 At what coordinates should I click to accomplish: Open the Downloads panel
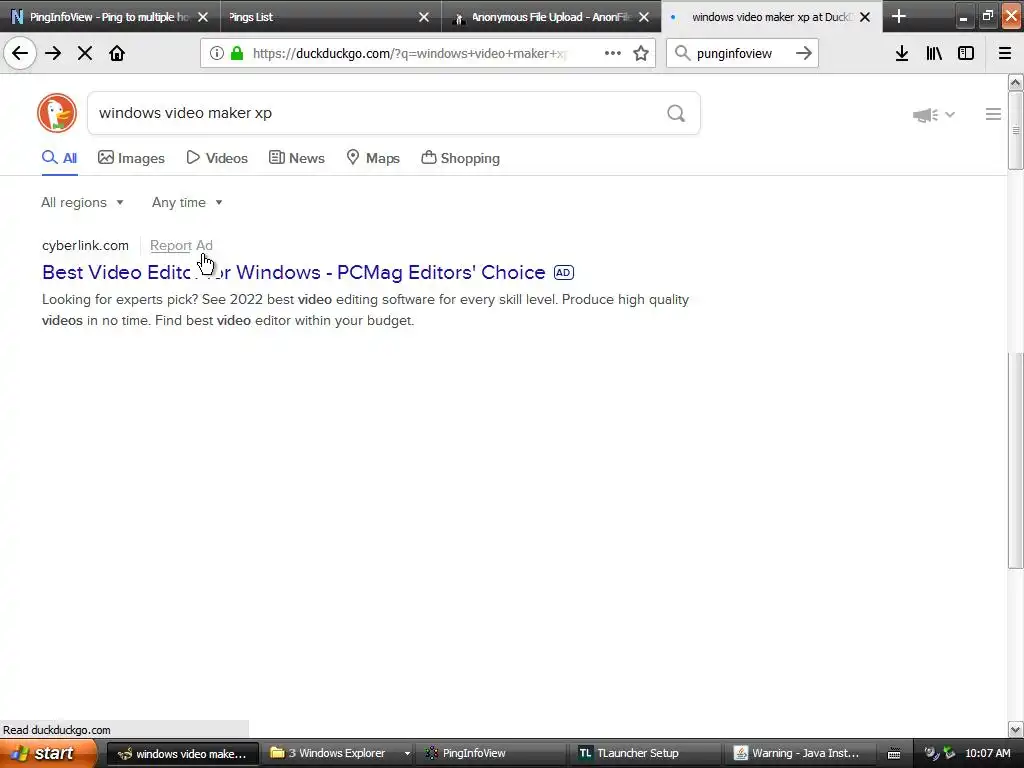click(x=902, y=53)
